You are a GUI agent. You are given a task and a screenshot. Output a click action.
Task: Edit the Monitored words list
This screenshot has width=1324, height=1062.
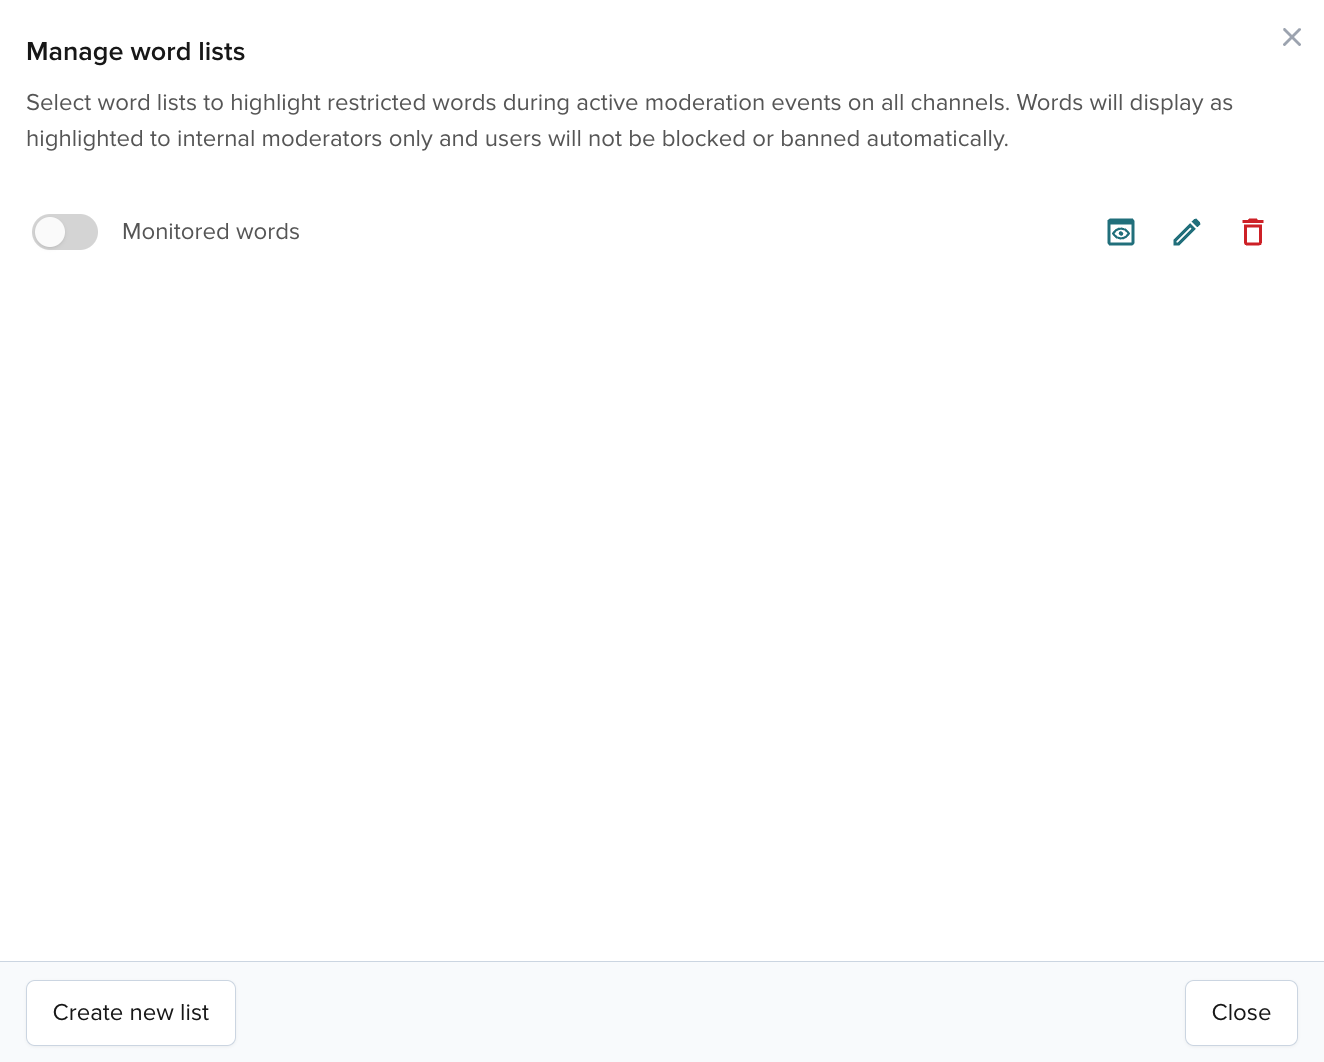[1187, 232]
